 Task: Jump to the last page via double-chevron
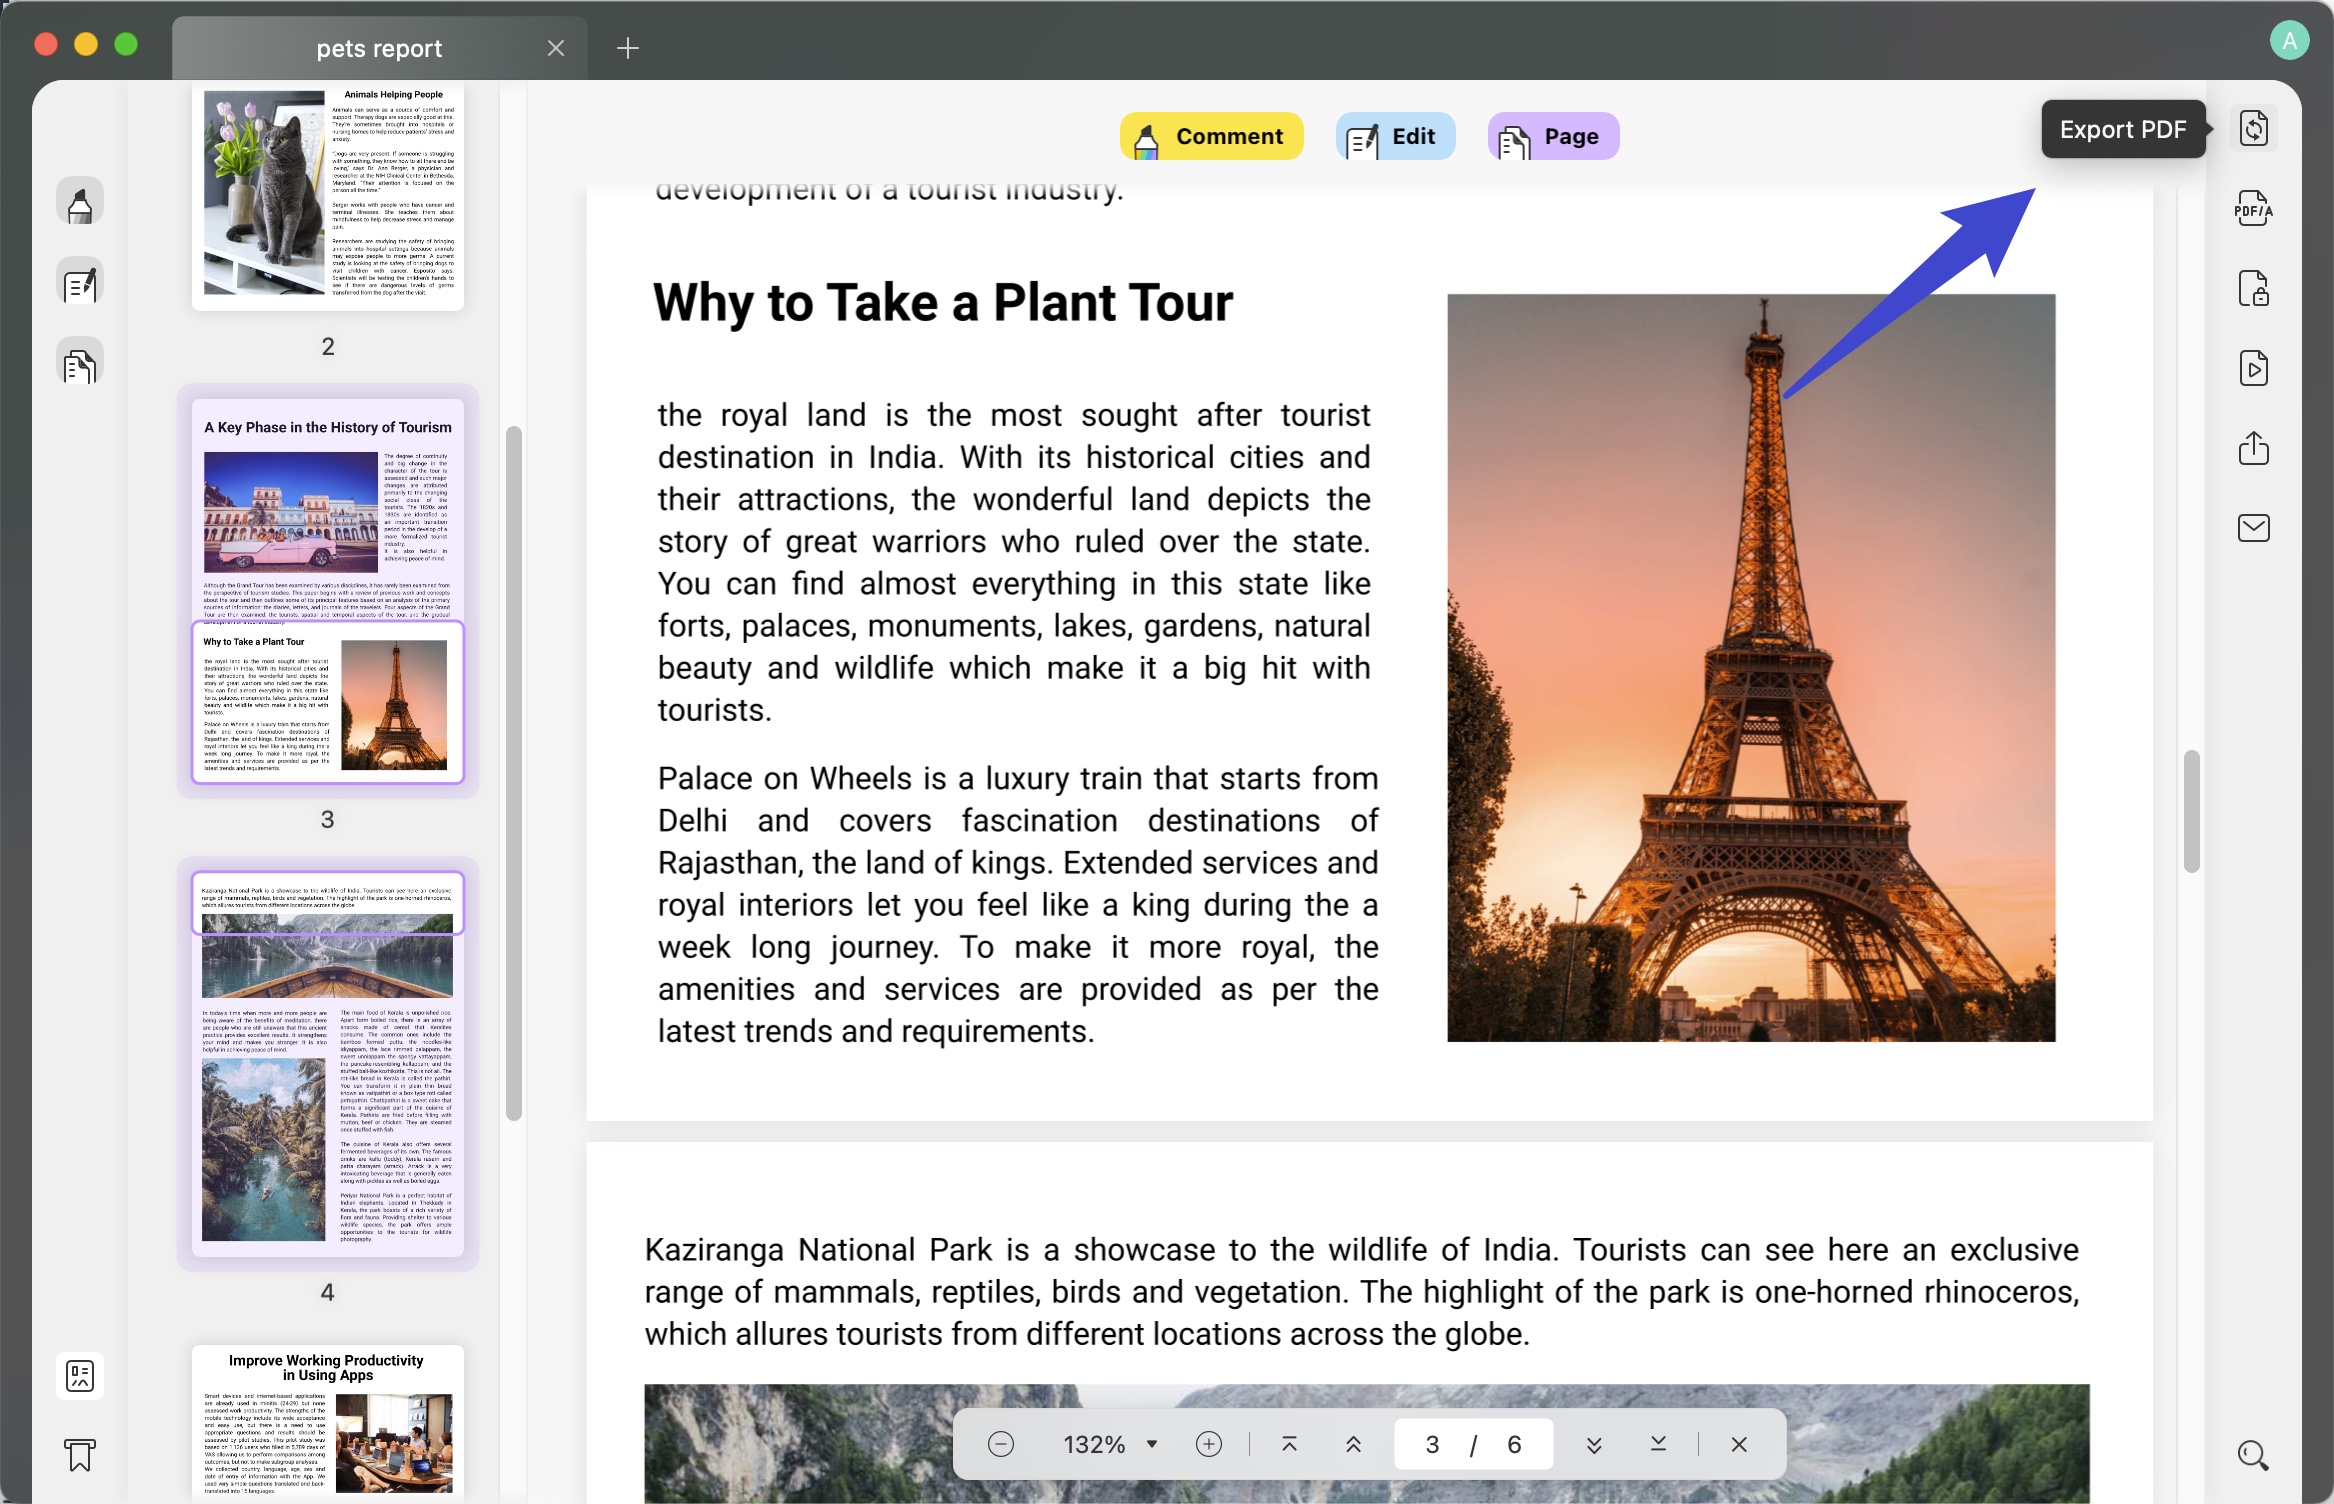coord(1657,1444)
